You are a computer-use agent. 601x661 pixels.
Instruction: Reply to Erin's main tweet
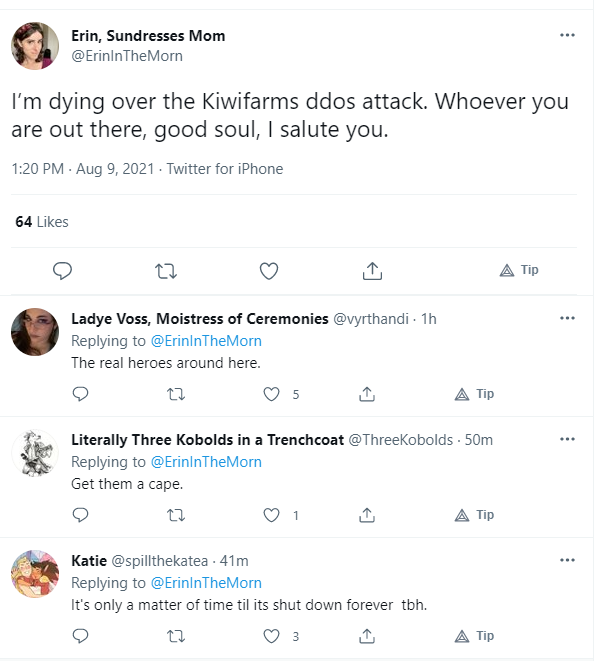point(62,270)
